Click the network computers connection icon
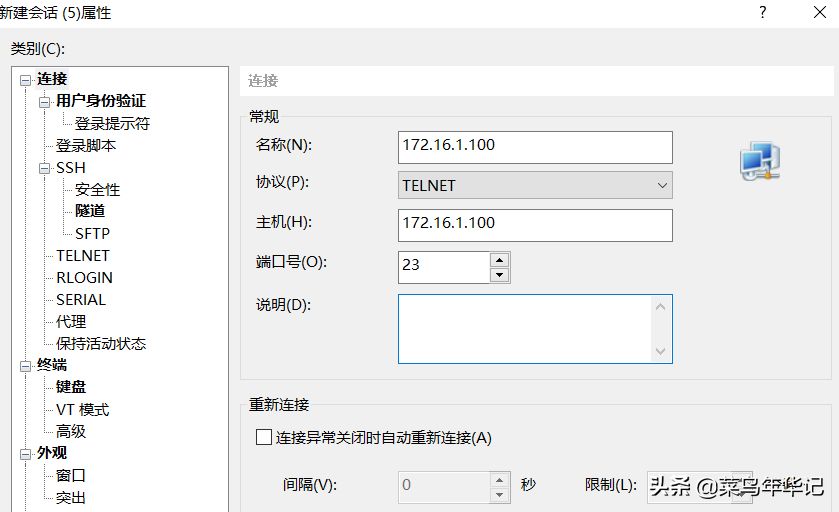Viewport: 839px width, 512px height. [759, 161]
